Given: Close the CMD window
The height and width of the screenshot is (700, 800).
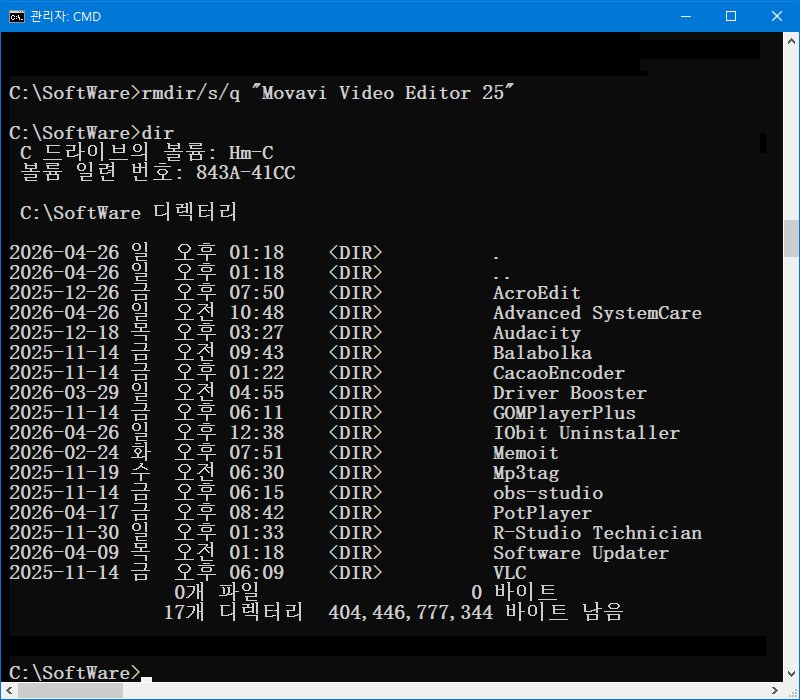Looking at the screenshot, I should (x=777, y=16).
